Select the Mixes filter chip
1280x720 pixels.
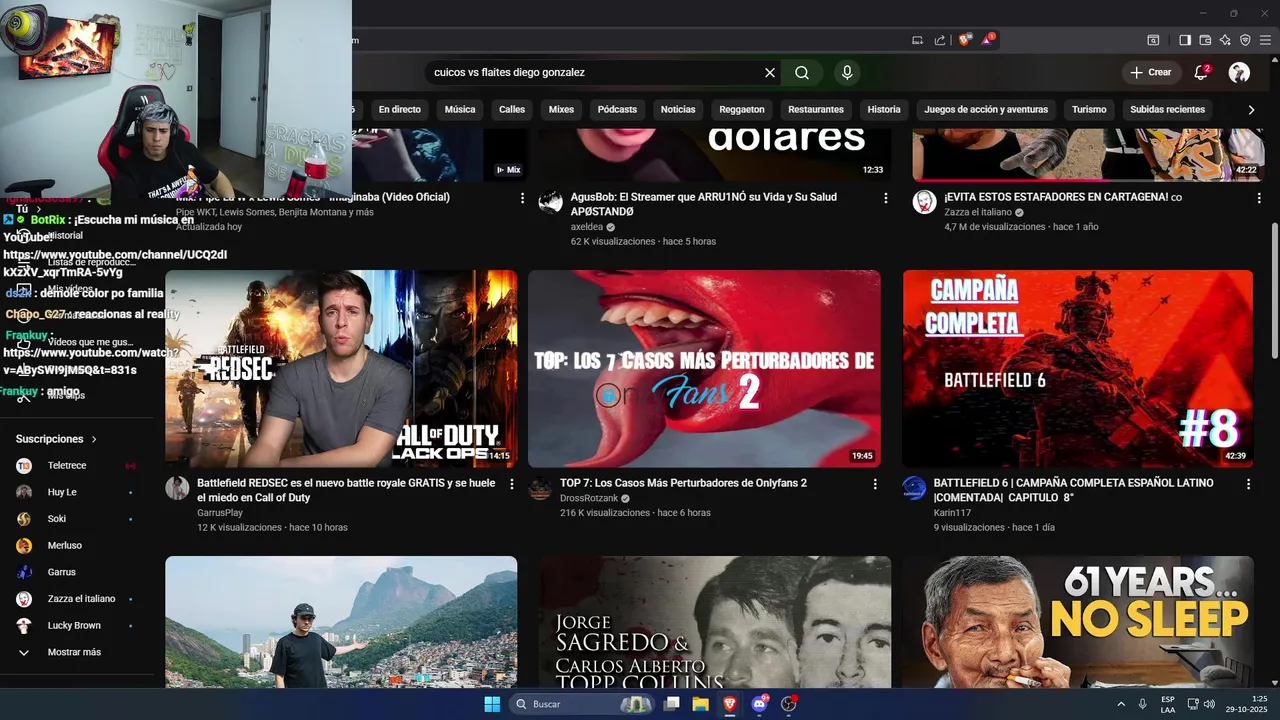pyautogui.click(x=562, y=109)
